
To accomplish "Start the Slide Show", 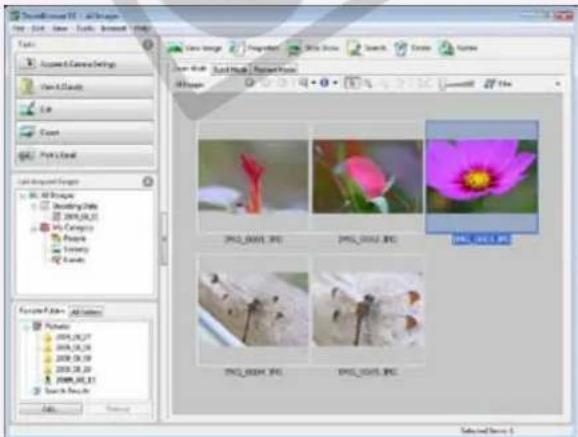I will tap(313, 48).
